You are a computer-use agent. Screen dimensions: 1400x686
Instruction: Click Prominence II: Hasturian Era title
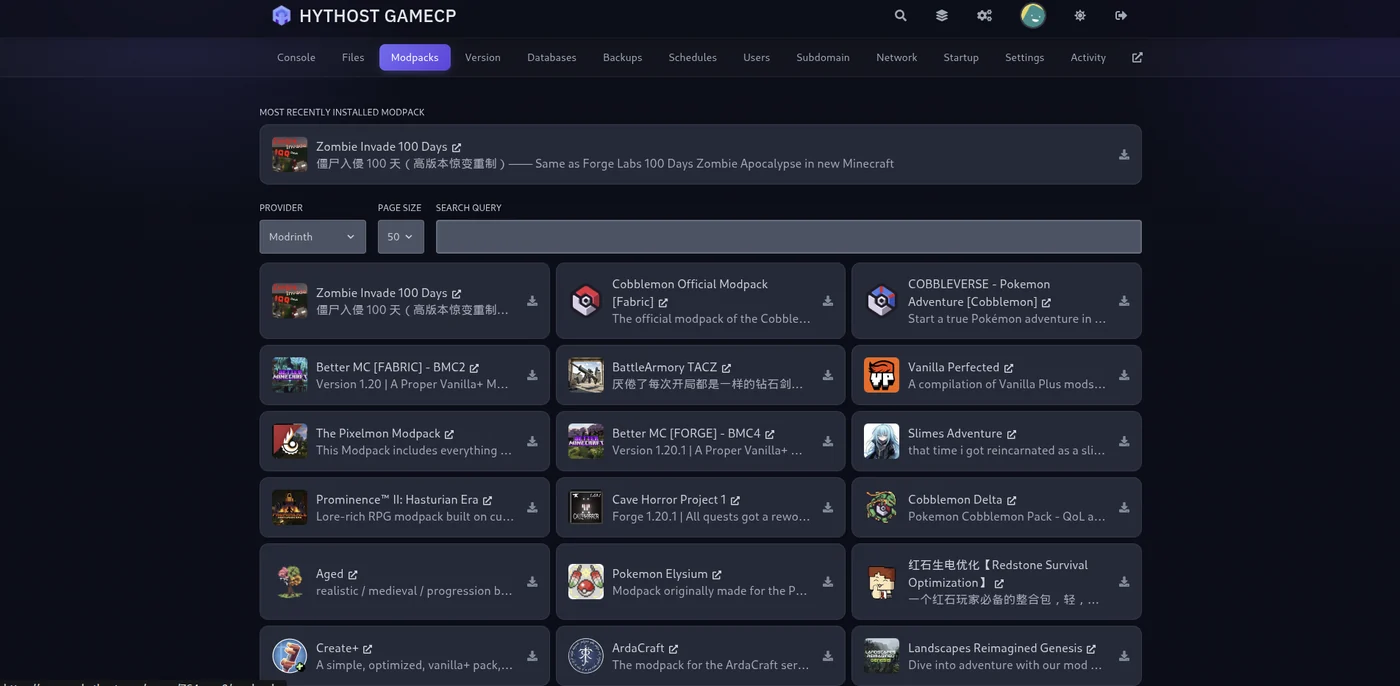[397, 499]
